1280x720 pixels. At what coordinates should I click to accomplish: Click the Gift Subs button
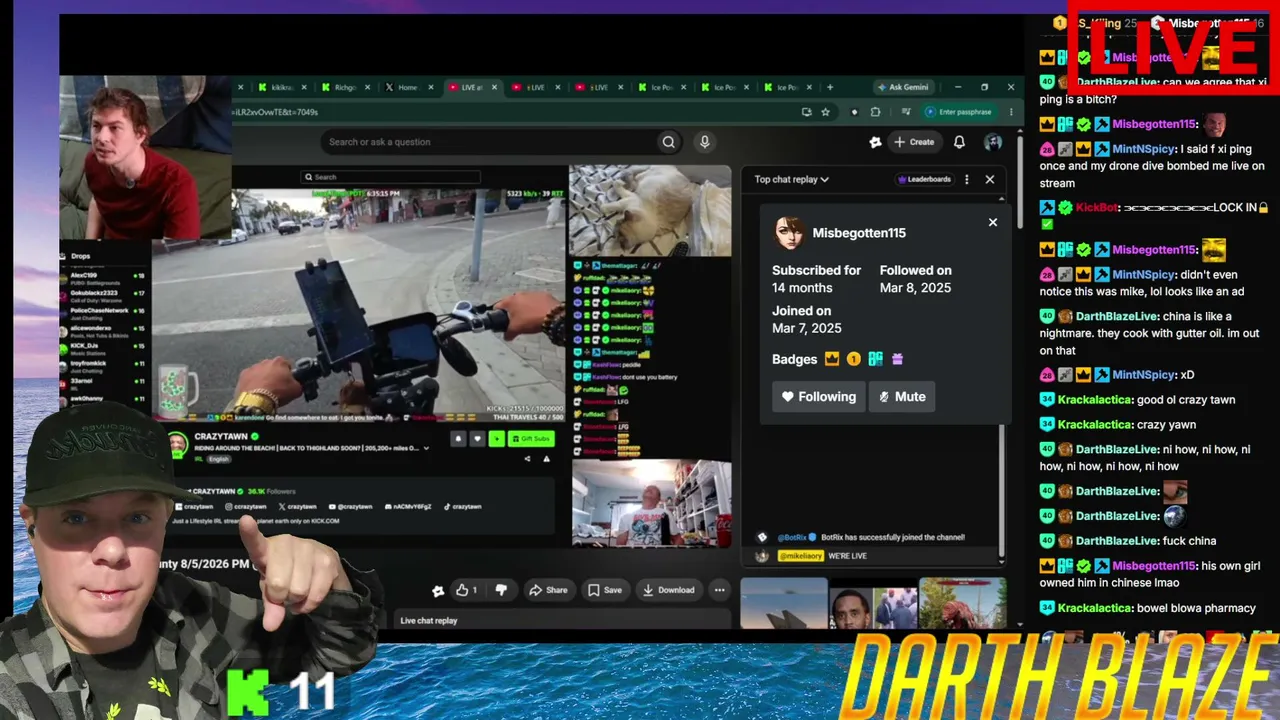(531, 438)
